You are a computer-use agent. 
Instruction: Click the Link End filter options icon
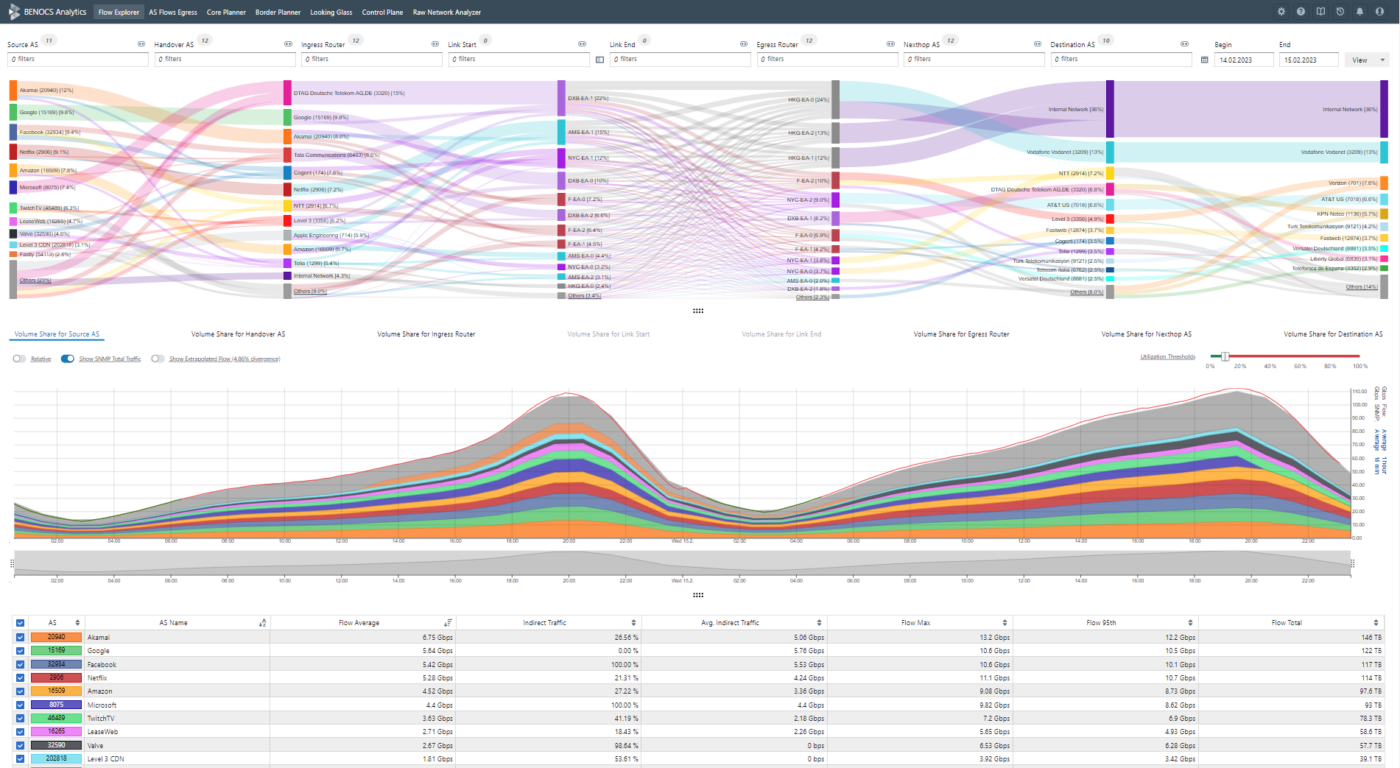(x=744, y=44)
